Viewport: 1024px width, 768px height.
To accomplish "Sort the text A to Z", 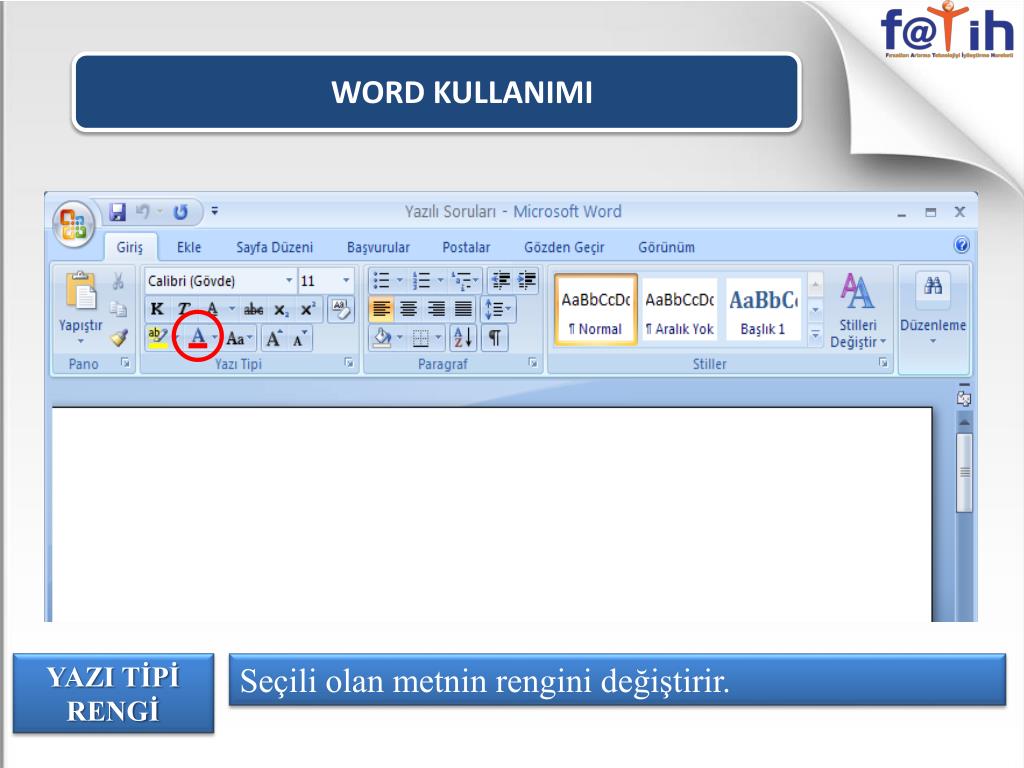I will tap(463, 338).
